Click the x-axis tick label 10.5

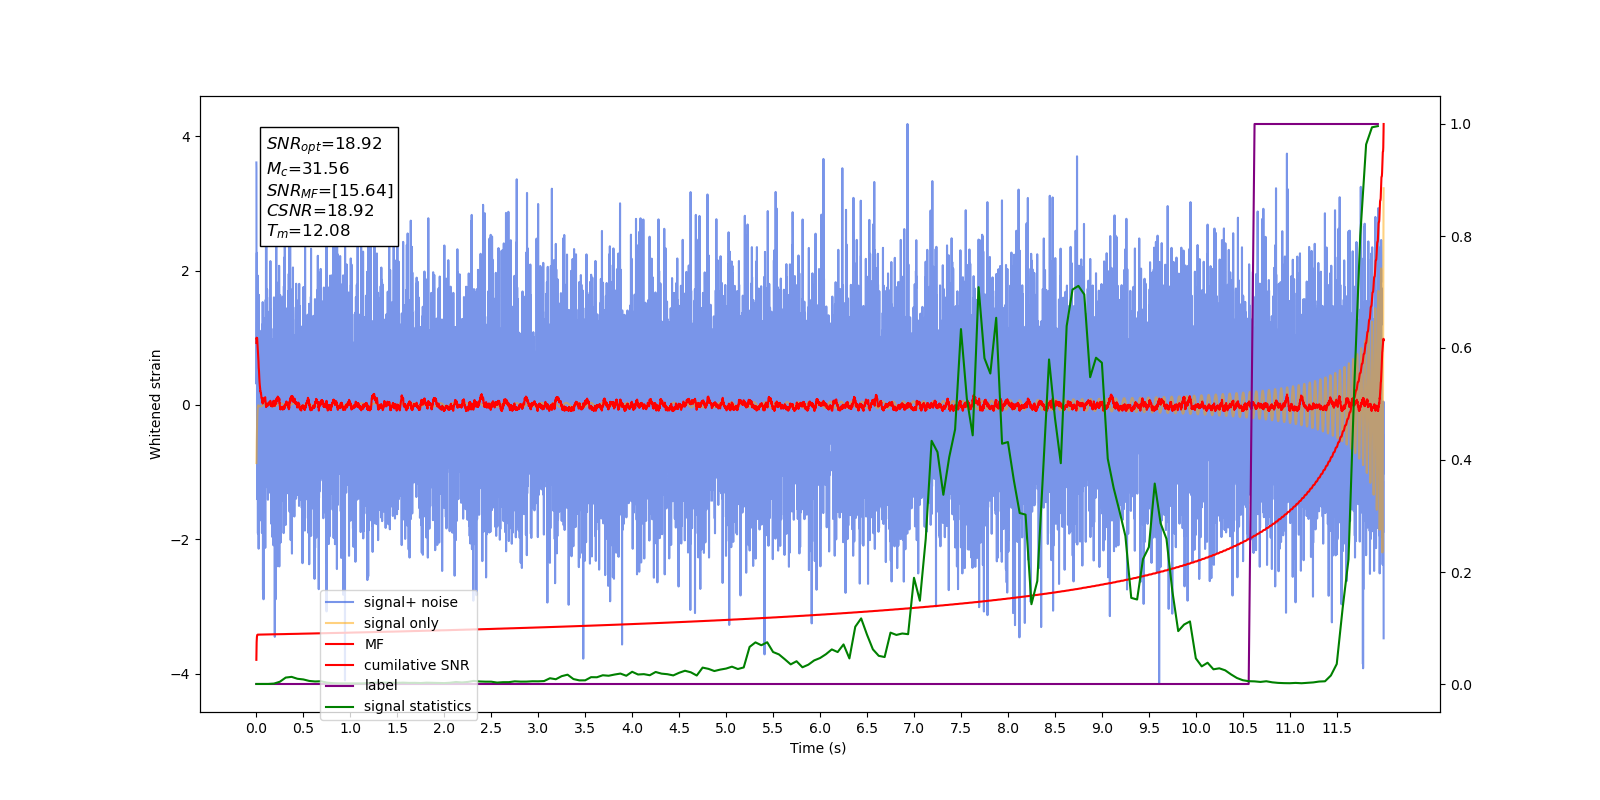(x=1243, y=728)
